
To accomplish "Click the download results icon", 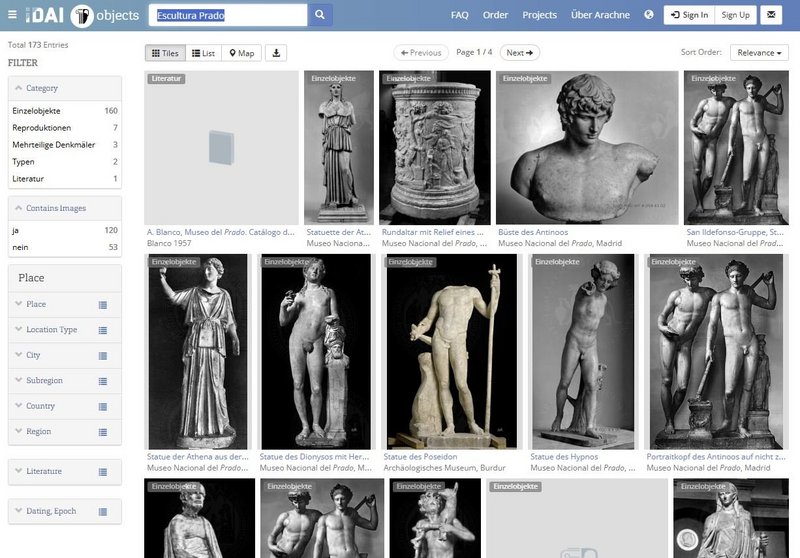I will click(277, 53).
